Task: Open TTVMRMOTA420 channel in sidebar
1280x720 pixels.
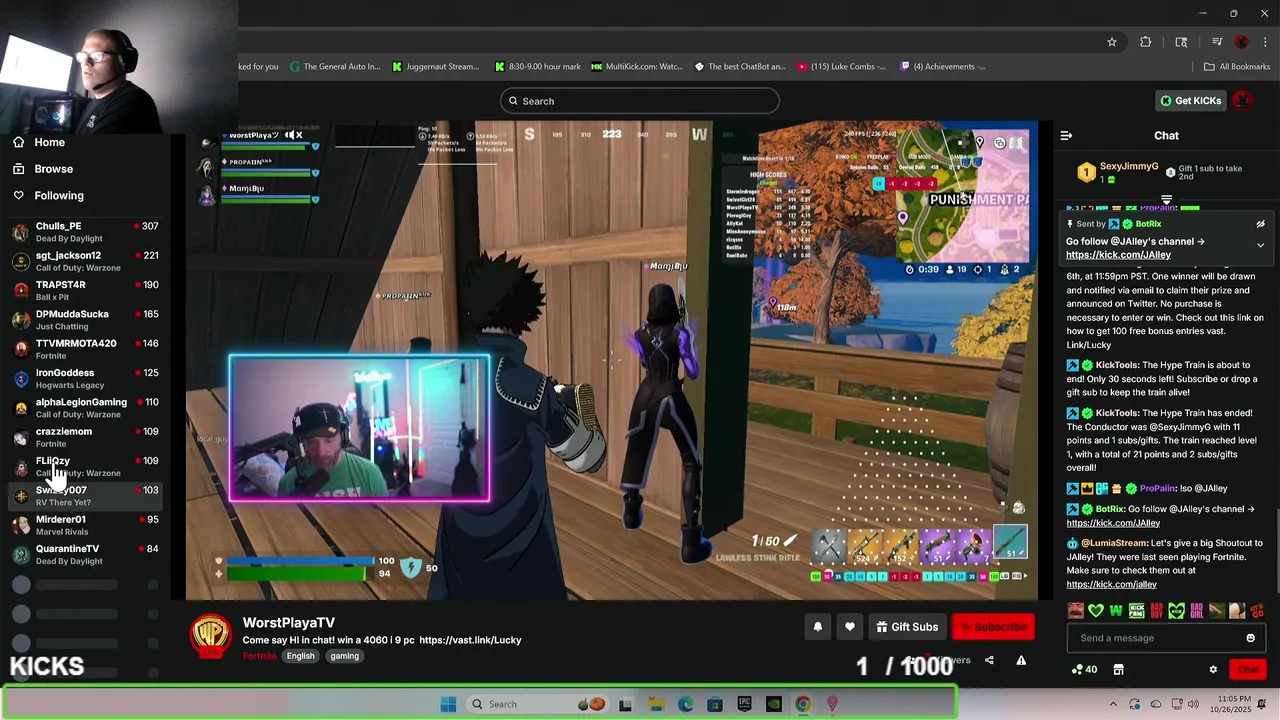Action: tap(85, 349)
